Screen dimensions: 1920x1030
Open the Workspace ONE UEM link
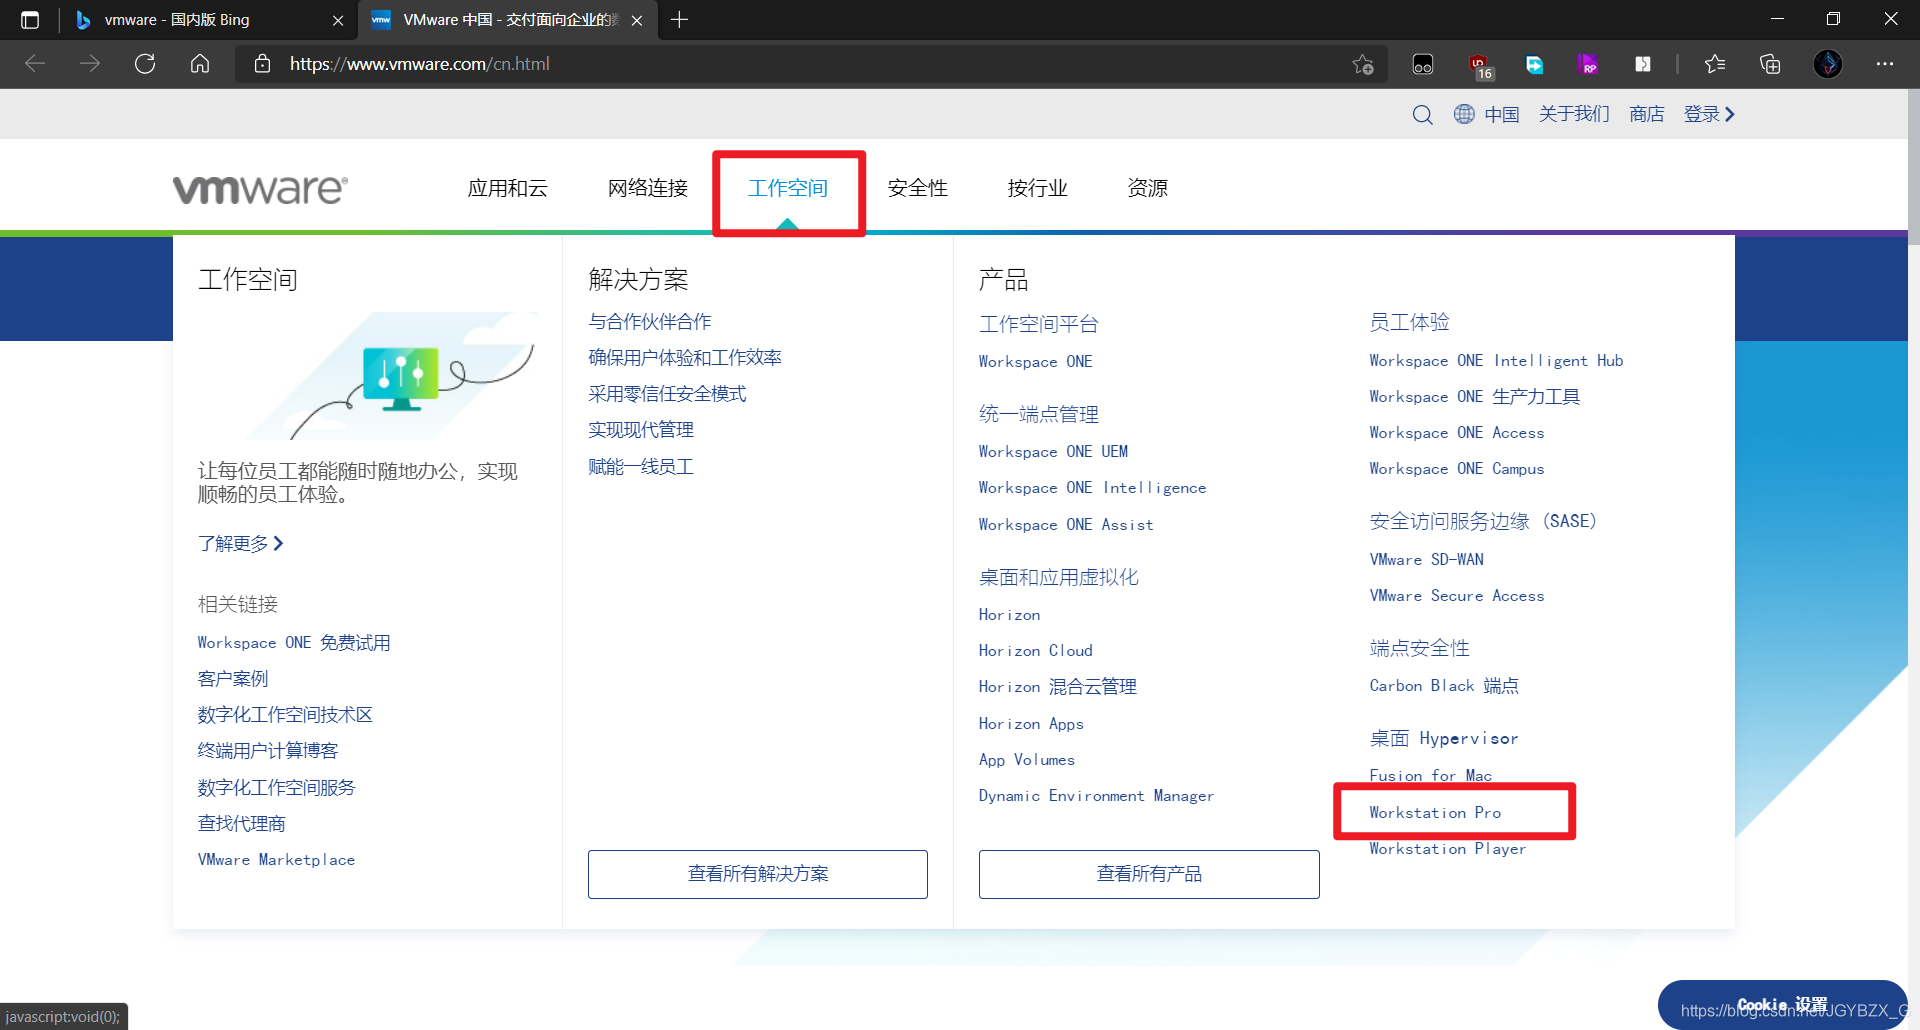pos(1053,451)
